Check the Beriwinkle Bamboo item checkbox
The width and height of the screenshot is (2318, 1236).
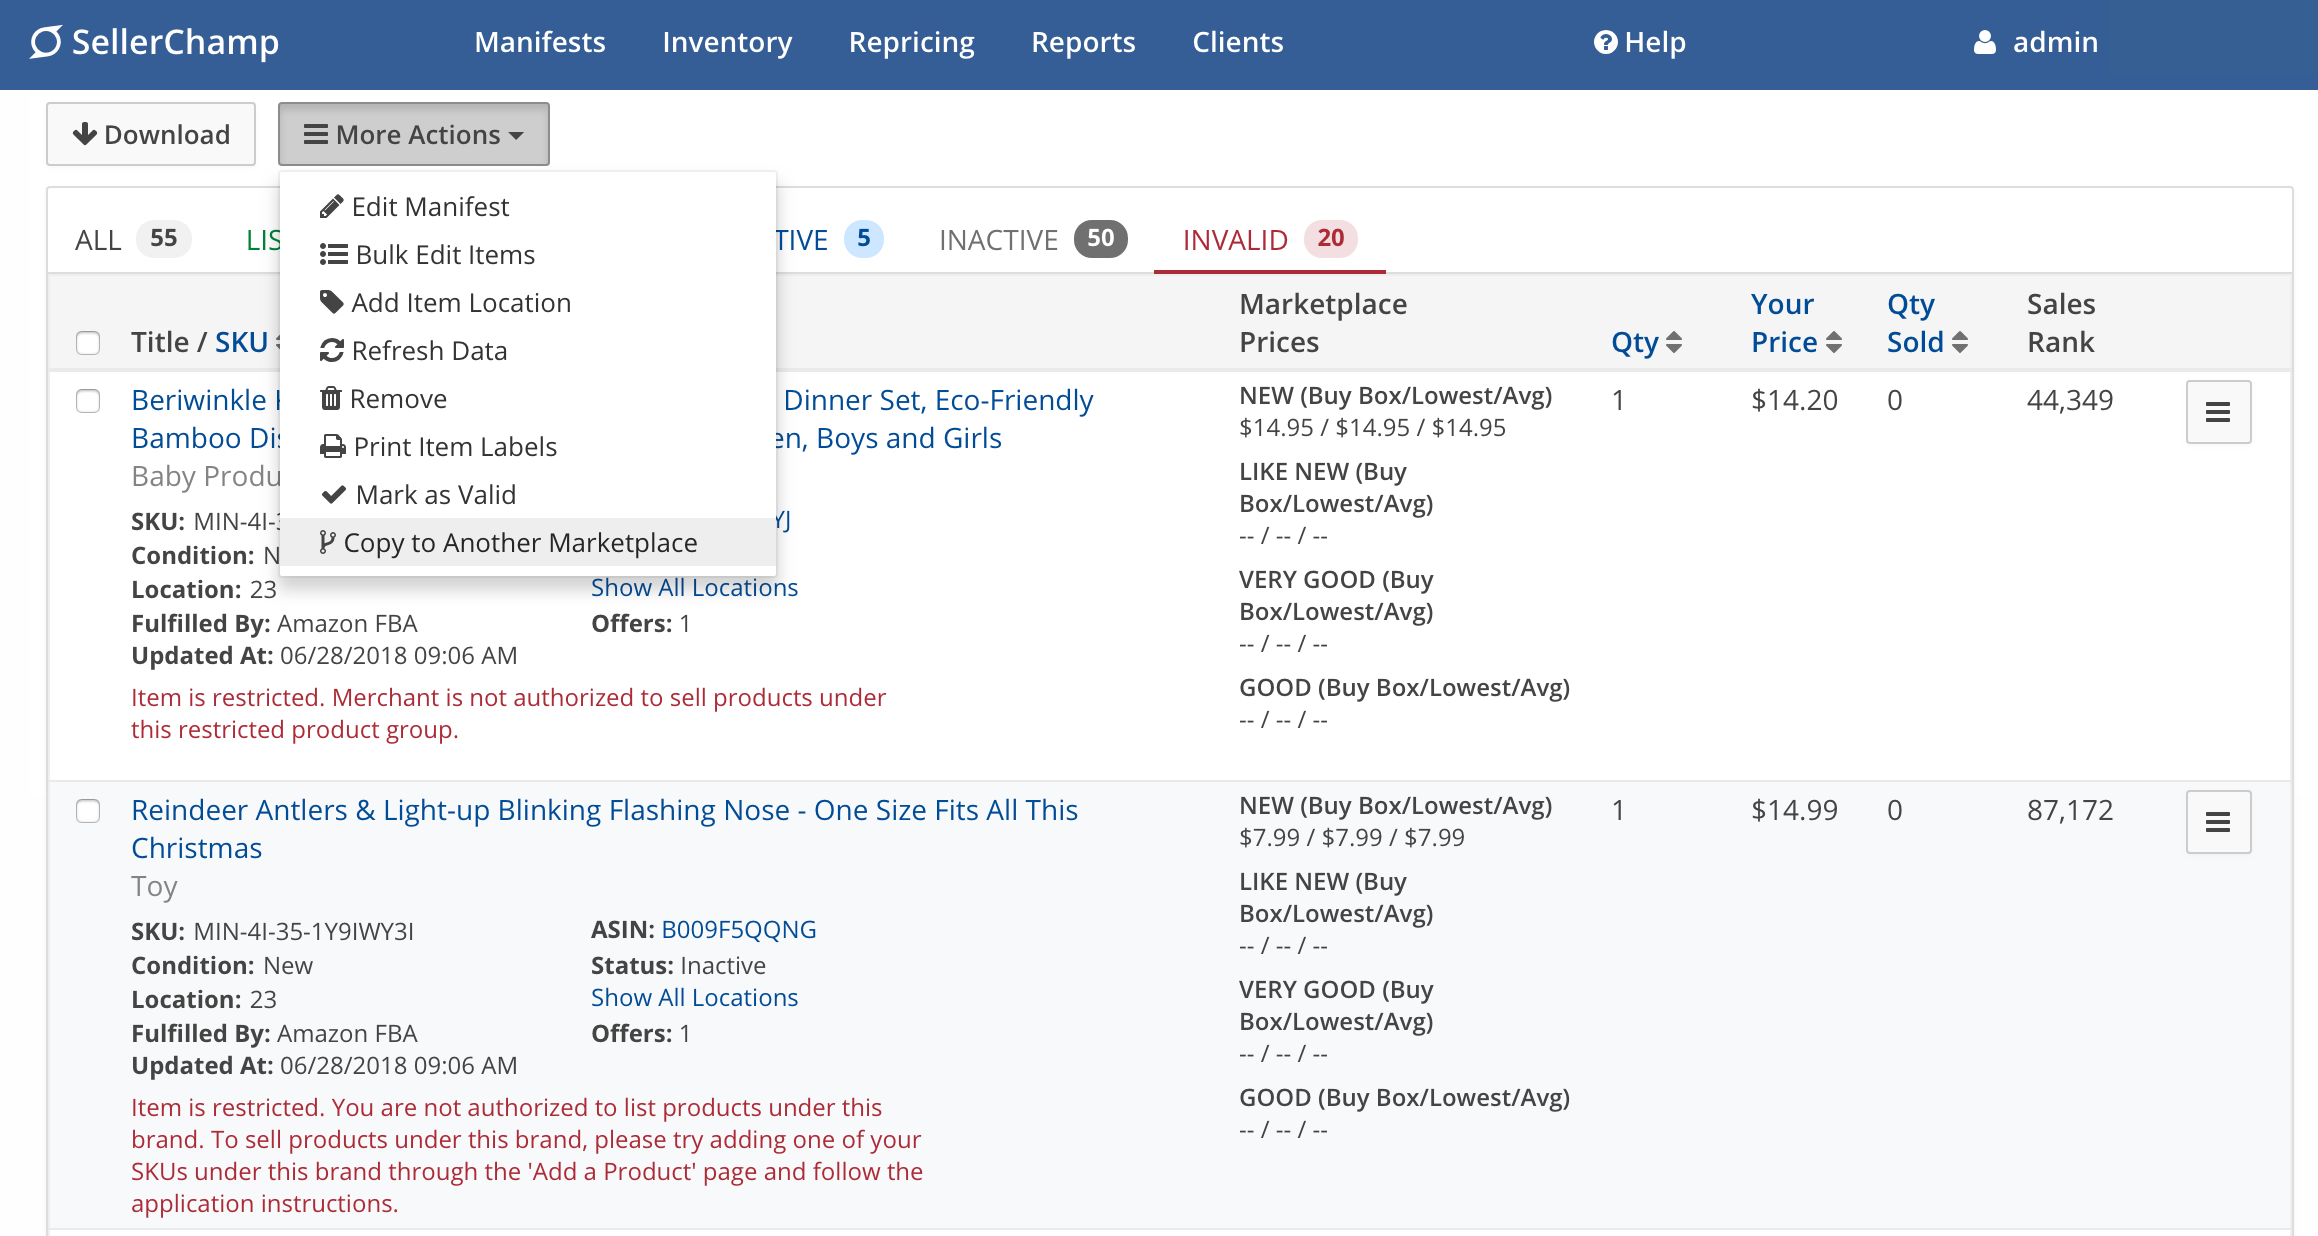coord(88,401)
